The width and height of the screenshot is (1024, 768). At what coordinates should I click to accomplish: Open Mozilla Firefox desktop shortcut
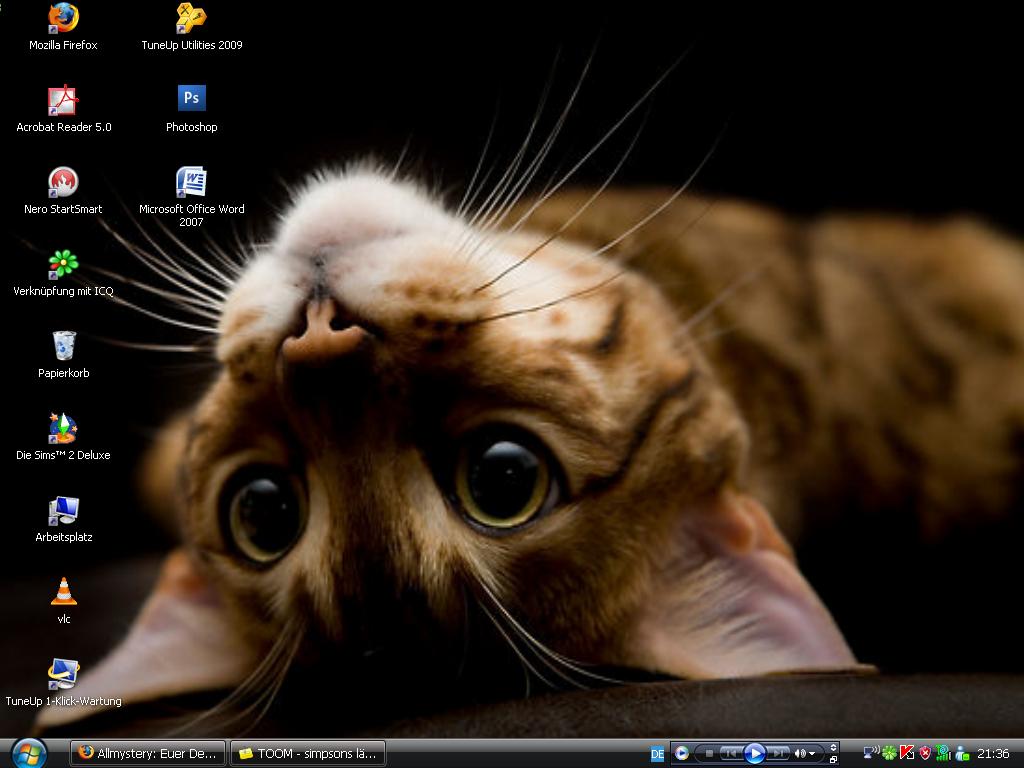pyautogui.click(x=63, y=19)
